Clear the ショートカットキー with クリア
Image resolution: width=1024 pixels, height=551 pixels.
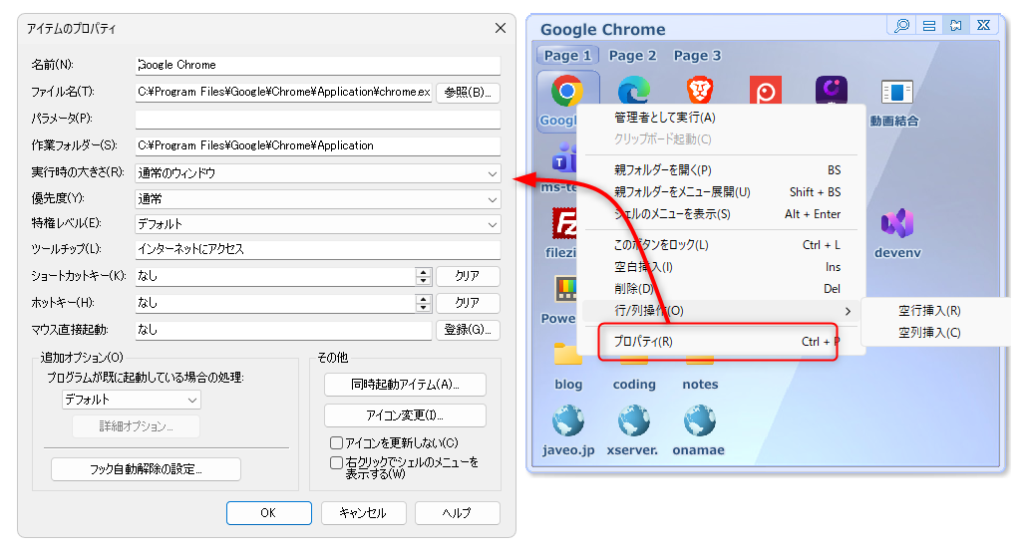pos(468,276)
